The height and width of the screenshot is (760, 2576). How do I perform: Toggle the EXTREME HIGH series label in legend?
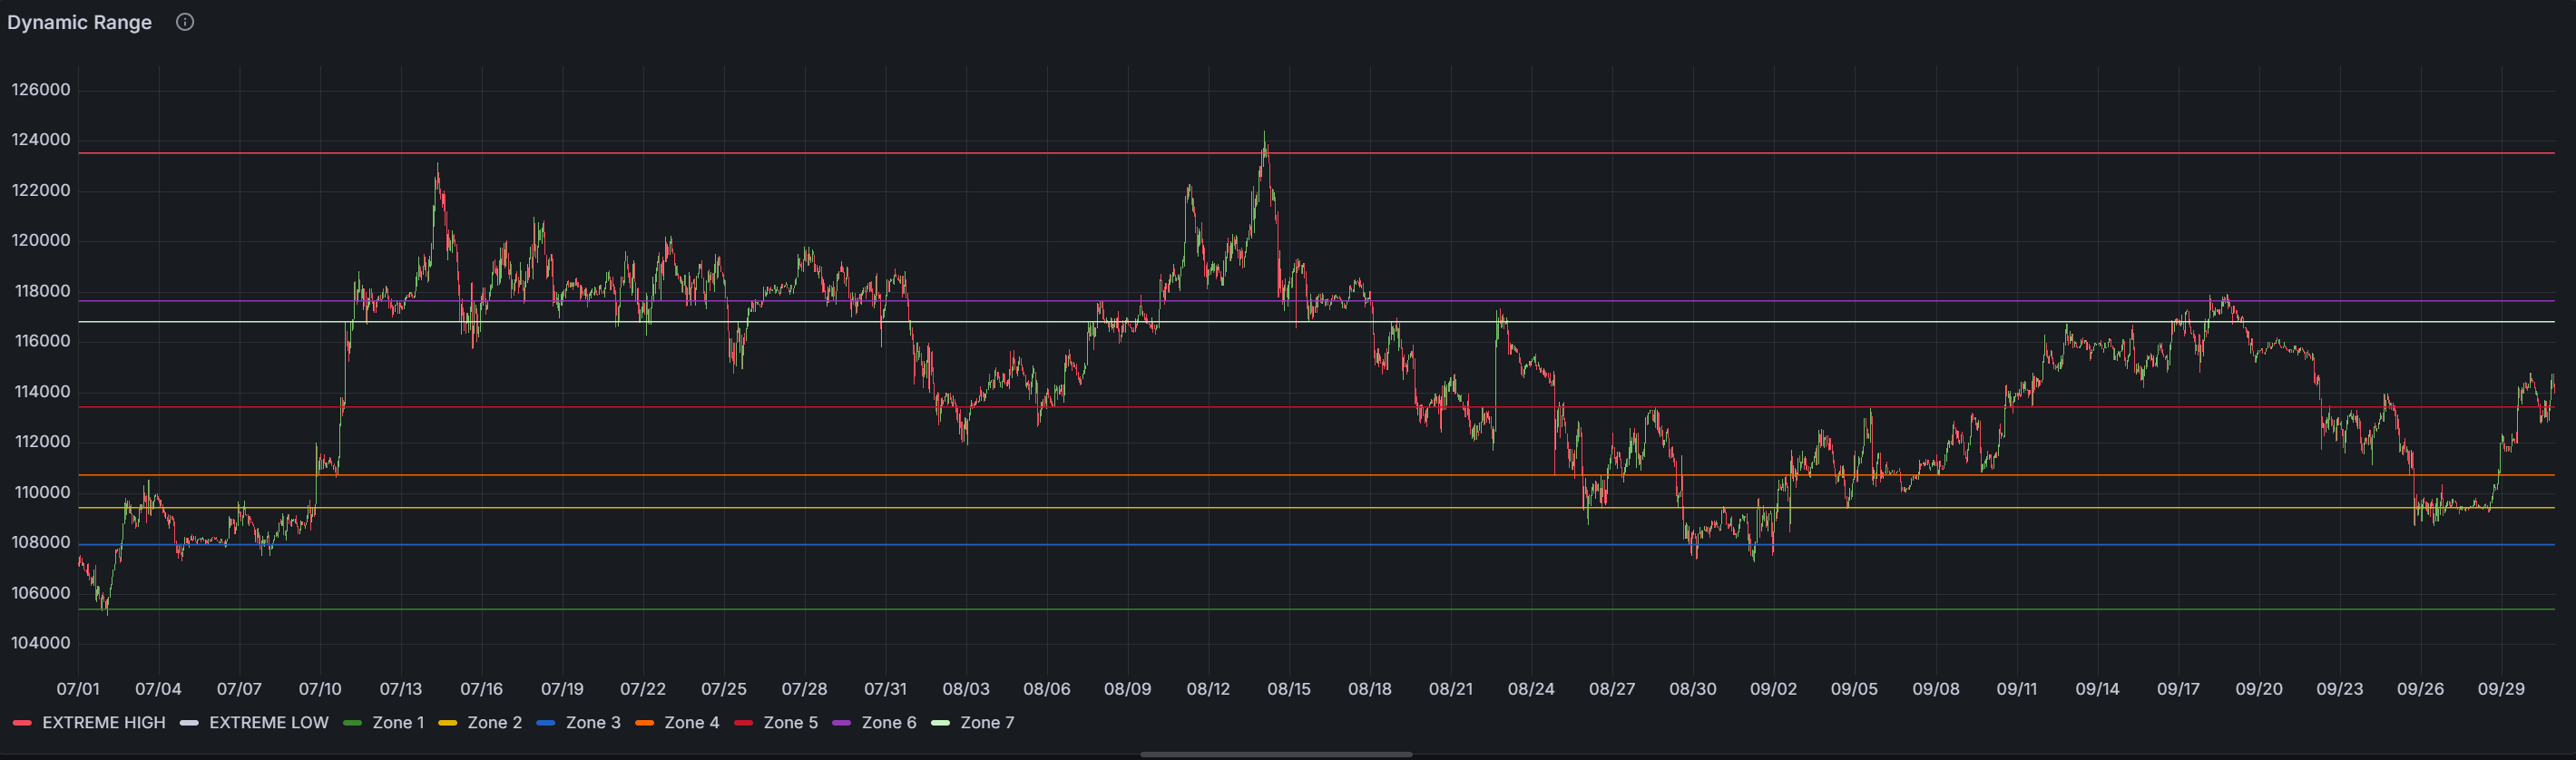tap(103, 722)
